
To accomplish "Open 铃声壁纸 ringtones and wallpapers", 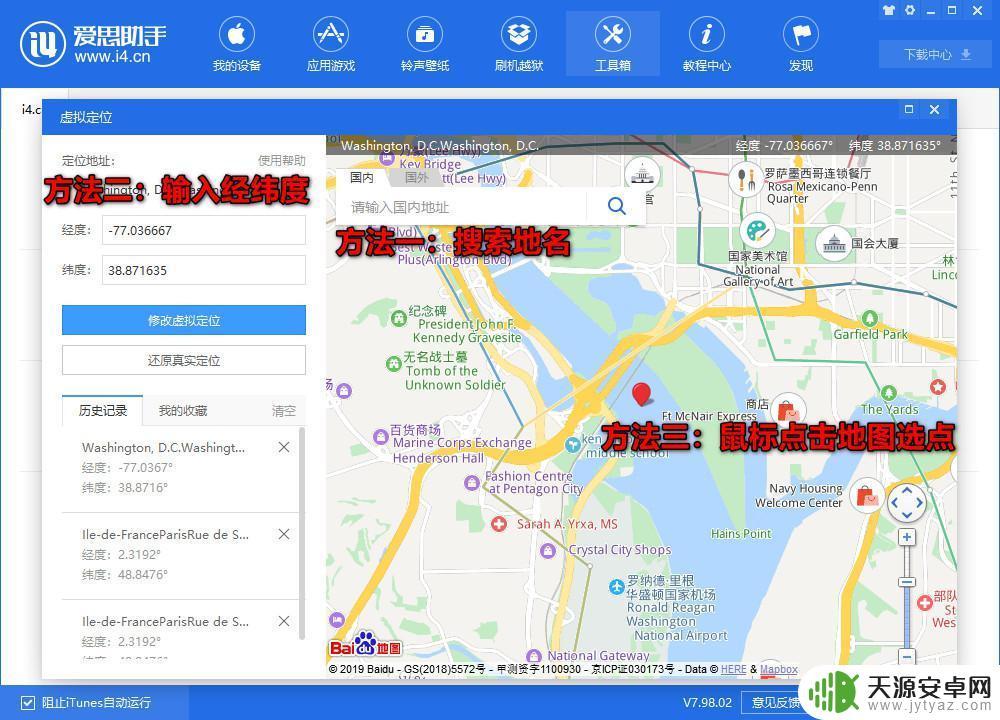I will coord(425,45).
